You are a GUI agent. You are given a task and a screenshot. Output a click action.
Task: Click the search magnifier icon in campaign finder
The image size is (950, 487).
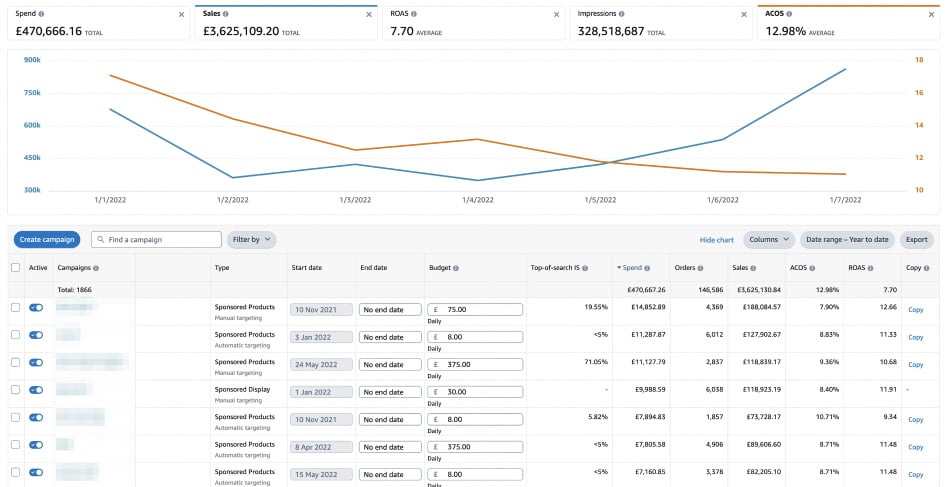(100, 240)
